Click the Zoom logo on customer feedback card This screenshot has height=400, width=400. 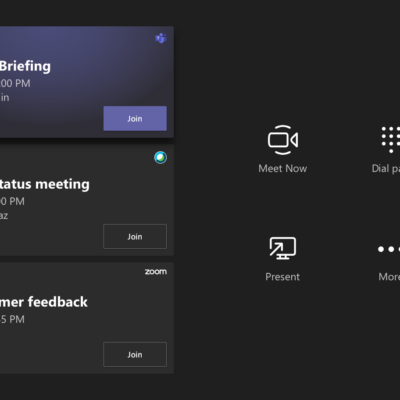coord(156,272)
